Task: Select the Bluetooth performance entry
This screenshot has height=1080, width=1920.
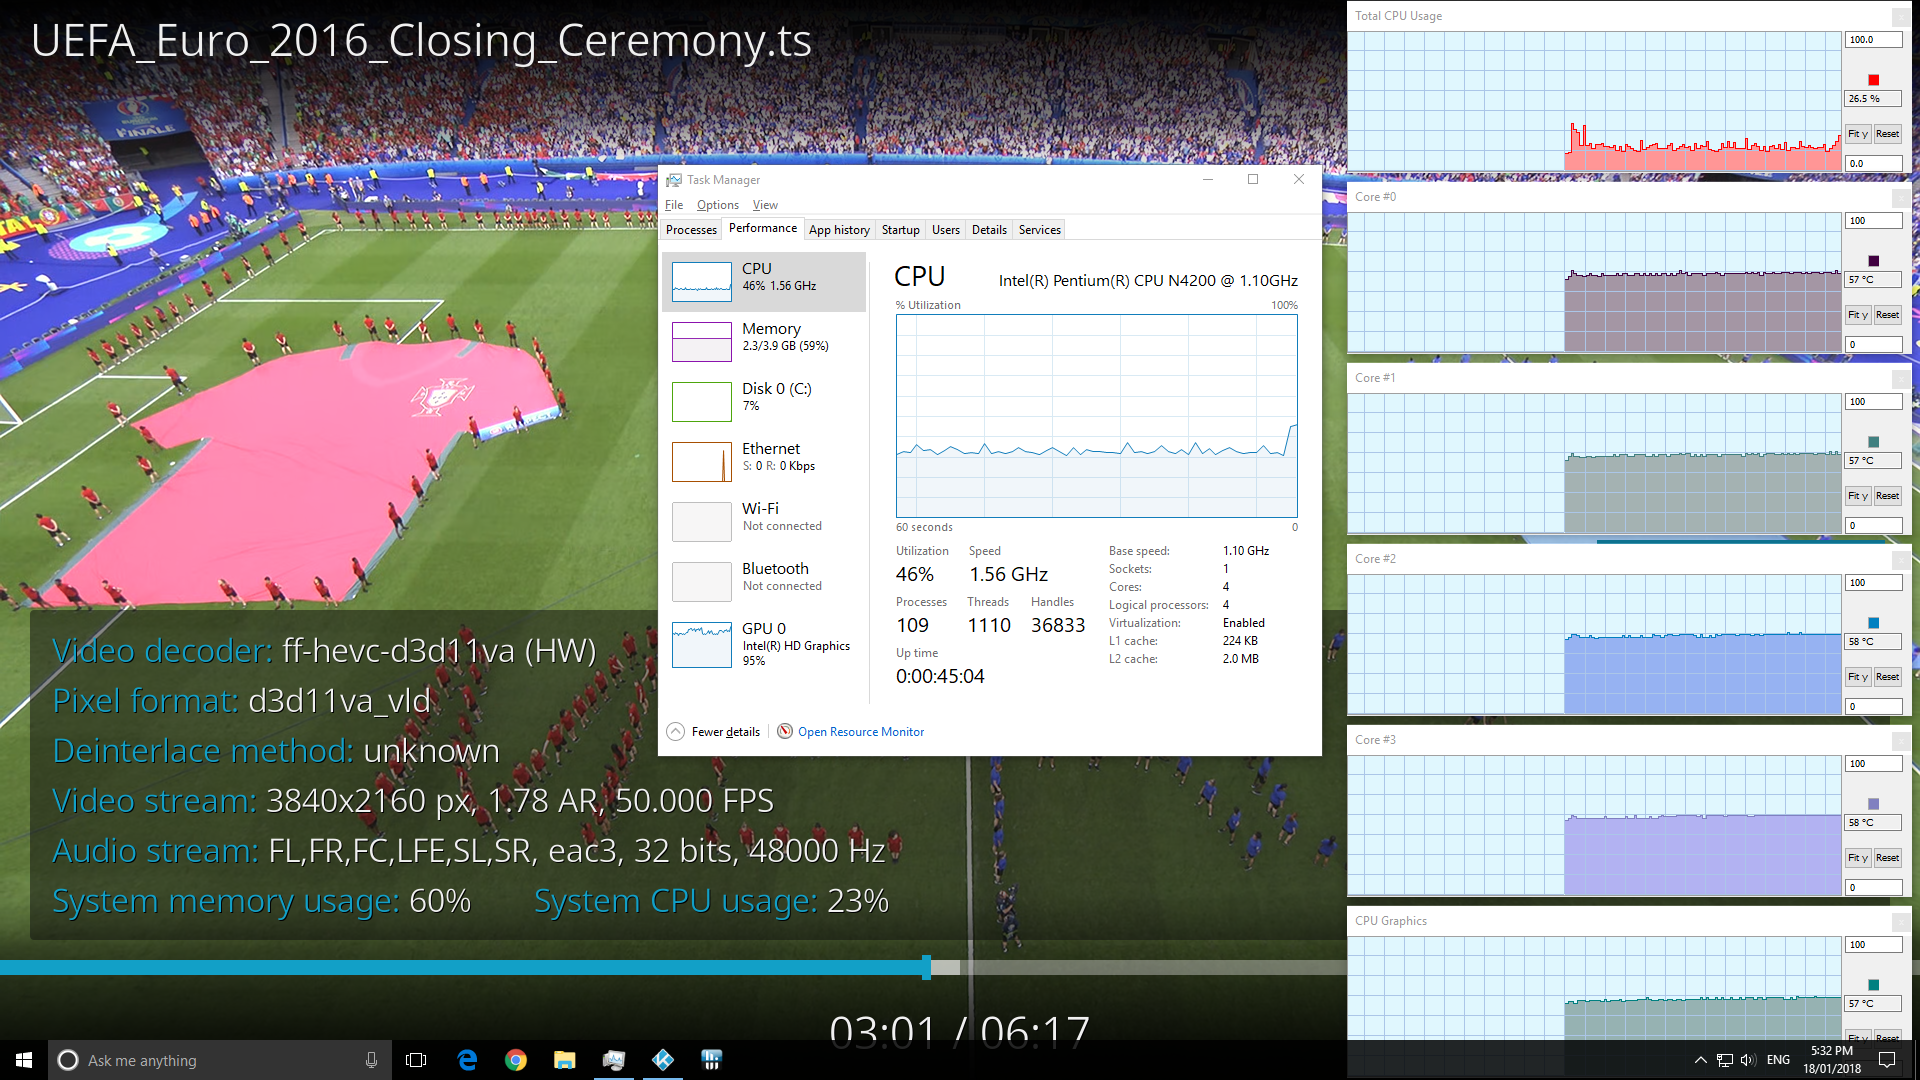Action: (x=764, y=581)
